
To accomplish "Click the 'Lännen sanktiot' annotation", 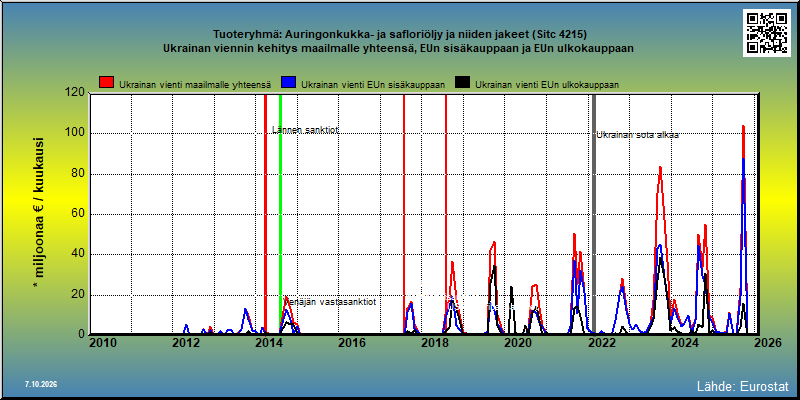I will point(306,130).
